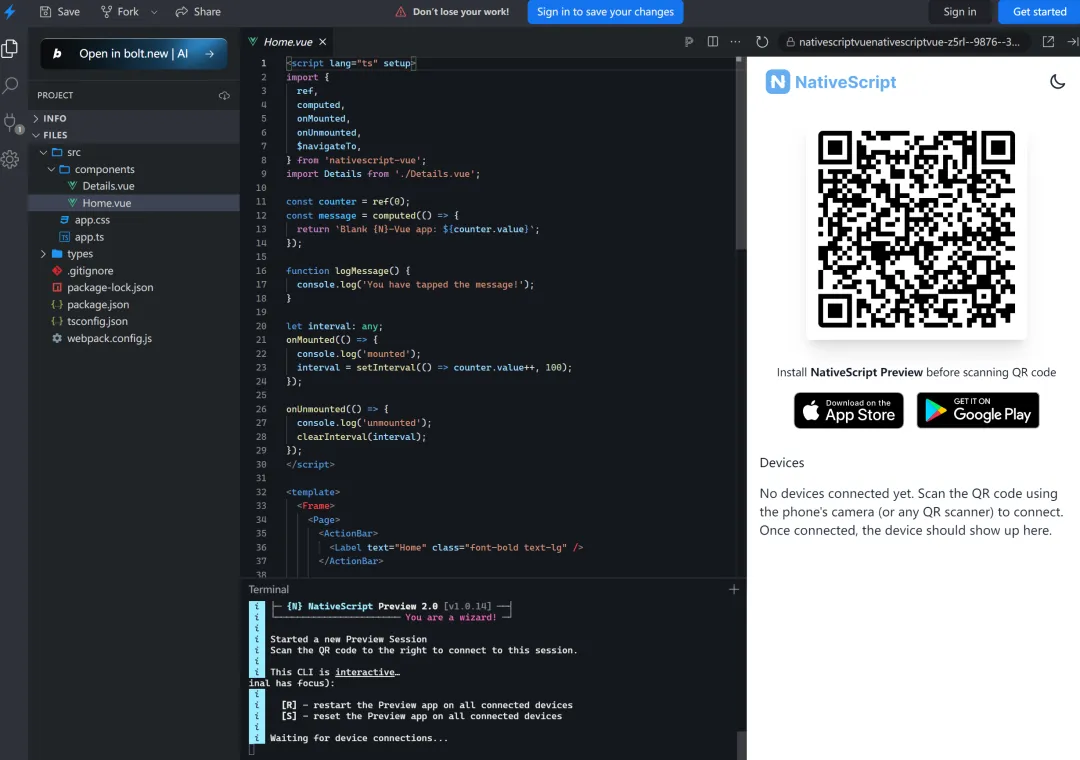Click 'function logMessage()' code line
Image resolution: width=1080 pixels, height=760 pixels.
tap(348, 271)
